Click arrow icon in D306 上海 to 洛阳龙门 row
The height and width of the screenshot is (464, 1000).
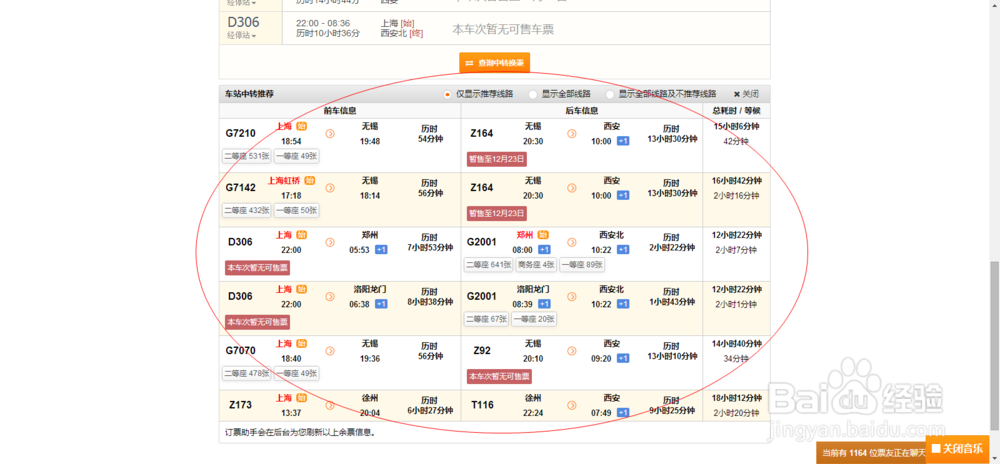pos(330,296)
